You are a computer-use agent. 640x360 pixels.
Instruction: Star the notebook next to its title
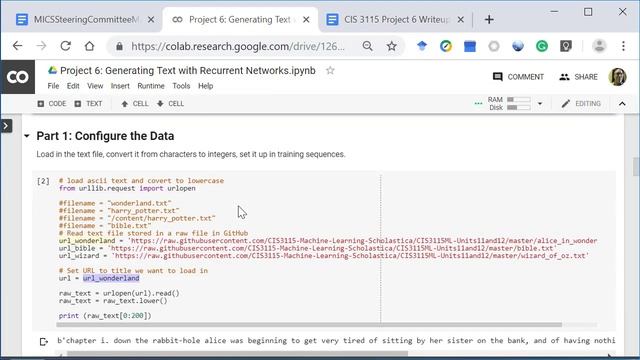tap(330, 71)
